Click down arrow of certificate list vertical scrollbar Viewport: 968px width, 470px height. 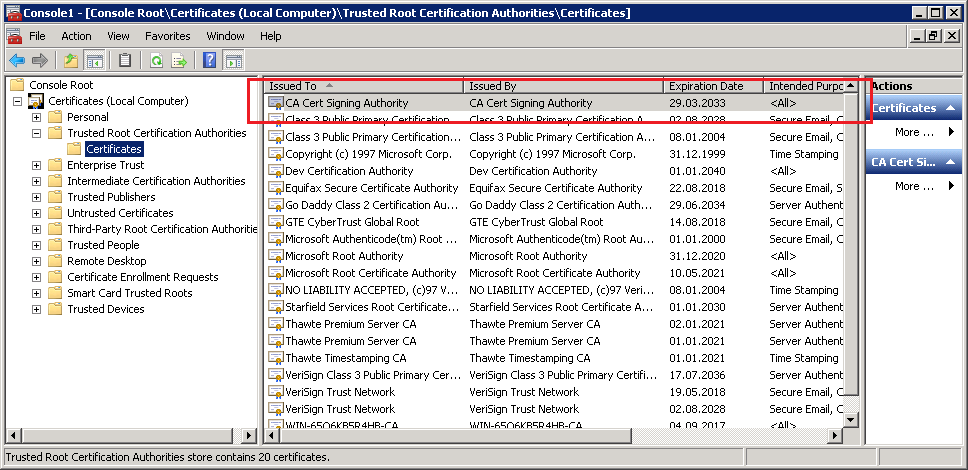[851, 420]
